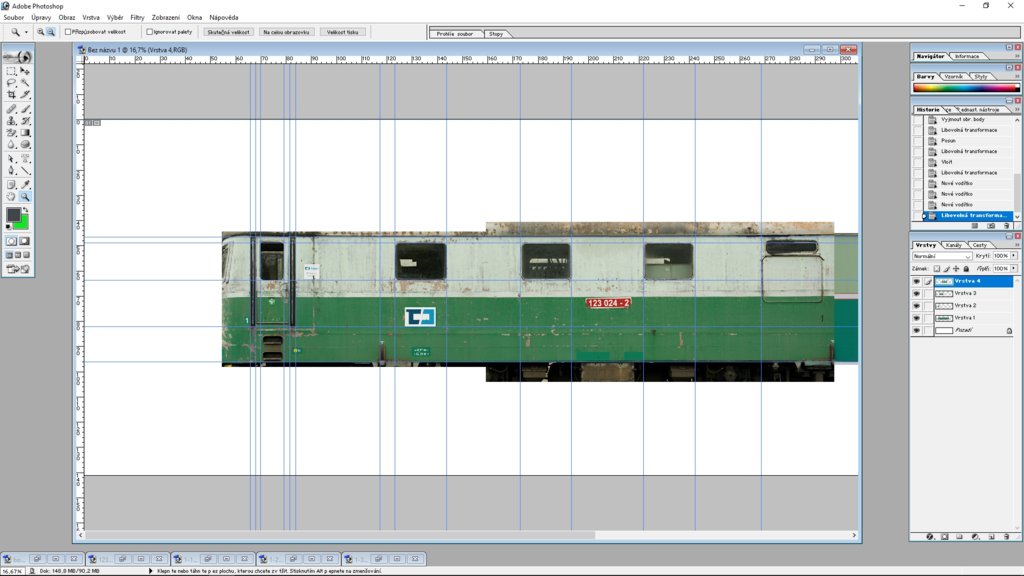
Task: Switch to the Kanály tab
Action: pos(953,244)
